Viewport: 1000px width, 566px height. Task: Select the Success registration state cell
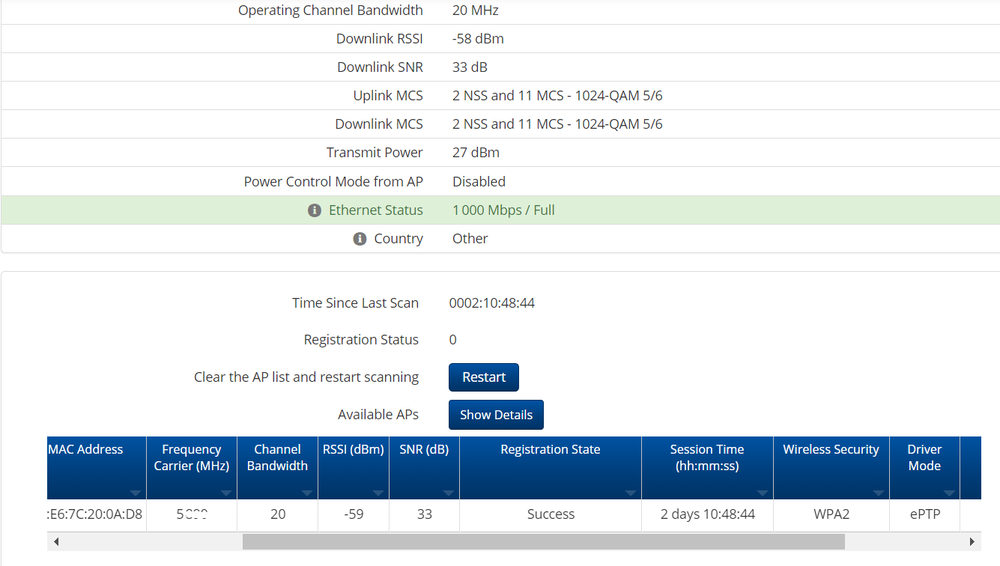click(x=550, y=514)
